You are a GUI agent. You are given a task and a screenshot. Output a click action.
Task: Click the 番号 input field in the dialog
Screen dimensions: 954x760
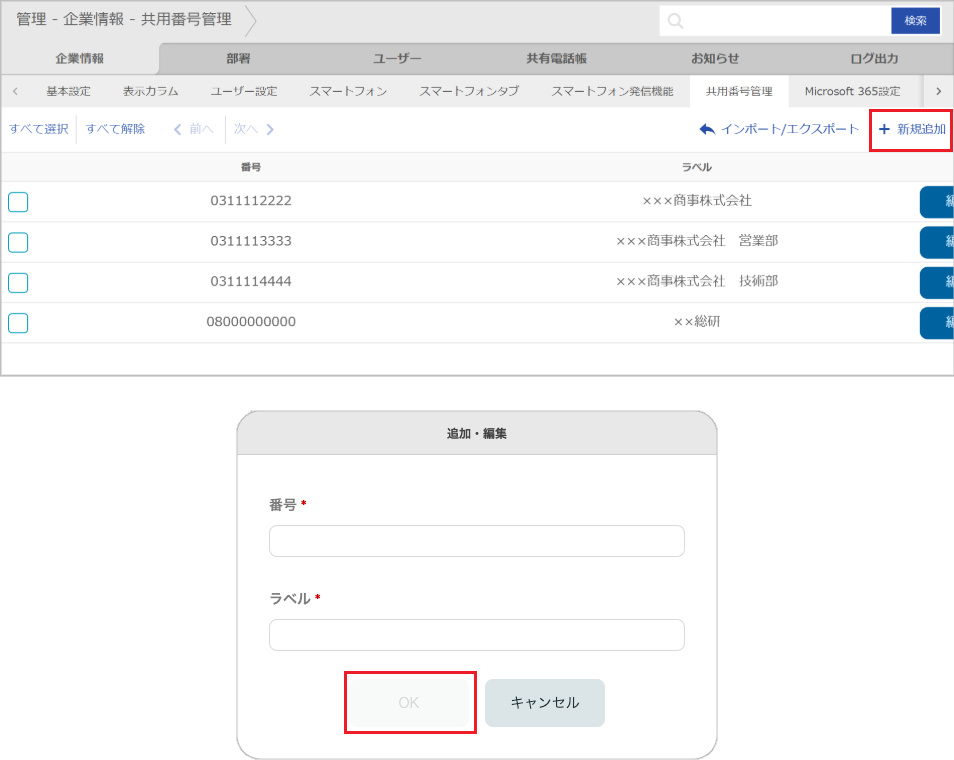(476, 540)
